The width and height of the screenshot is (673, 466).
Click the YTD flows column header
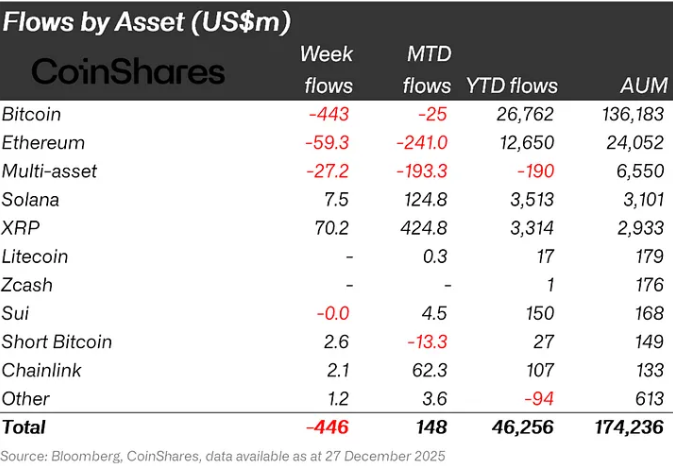coord(512,86)
